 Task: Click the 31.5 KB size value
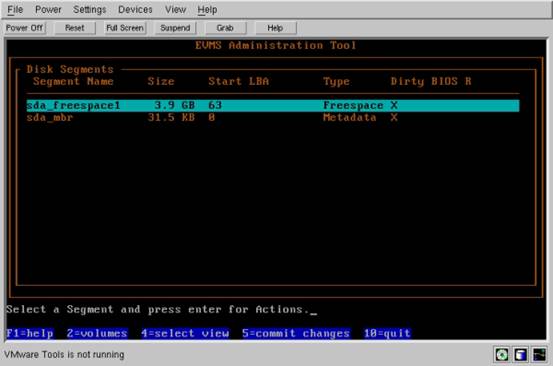(171, 117)
